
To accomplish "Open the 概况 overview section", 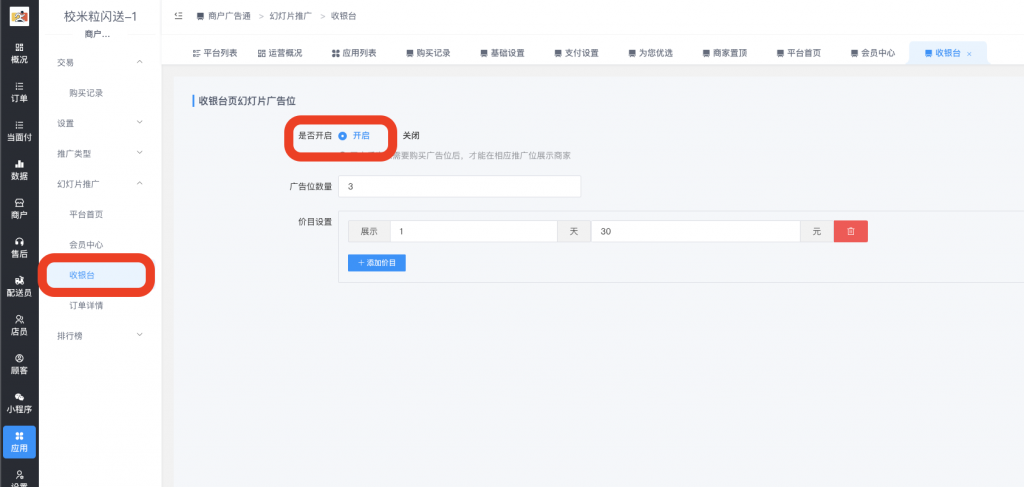I will coord(19,53).
